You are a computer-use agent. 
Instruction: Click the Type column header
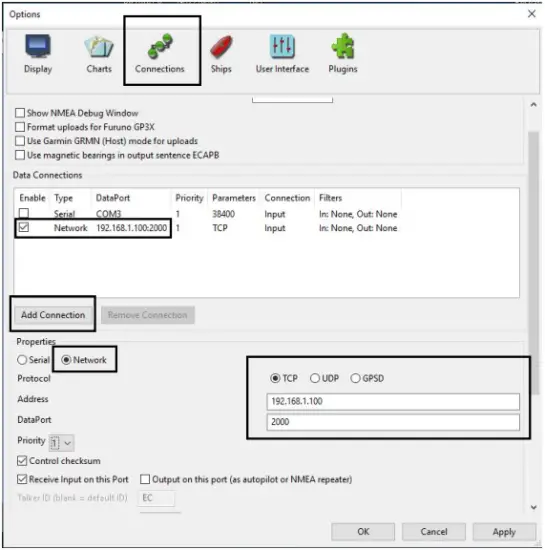click(x=63, y=198)
